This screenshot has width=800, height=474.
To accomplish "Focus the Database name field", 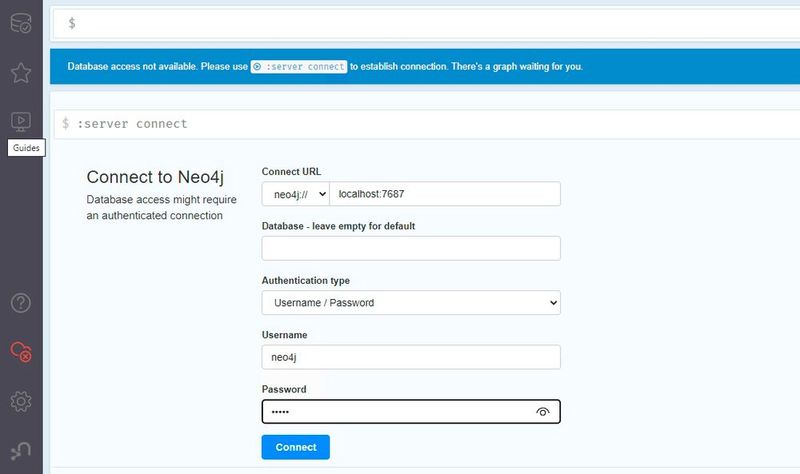I will (x=411, y=248).
